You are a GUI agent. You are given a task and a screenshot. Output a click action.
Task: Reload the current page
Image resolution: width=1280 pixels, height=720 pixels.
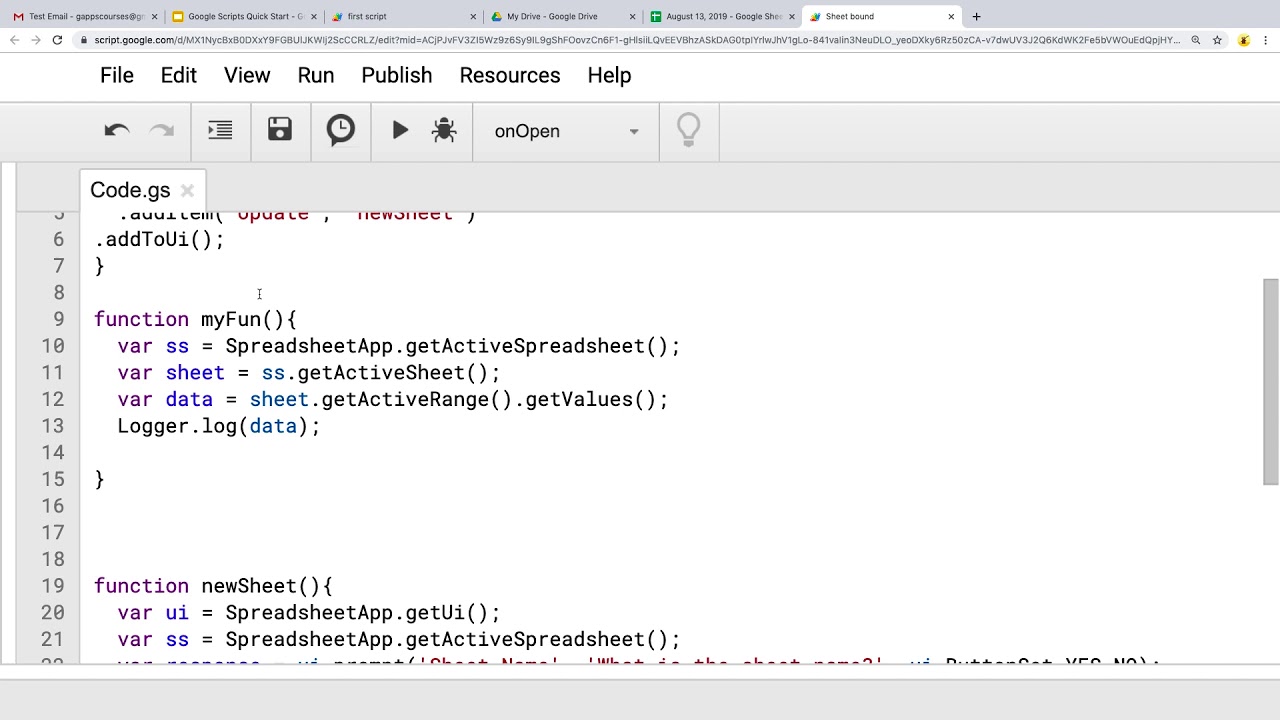click(x=57, y=40)
